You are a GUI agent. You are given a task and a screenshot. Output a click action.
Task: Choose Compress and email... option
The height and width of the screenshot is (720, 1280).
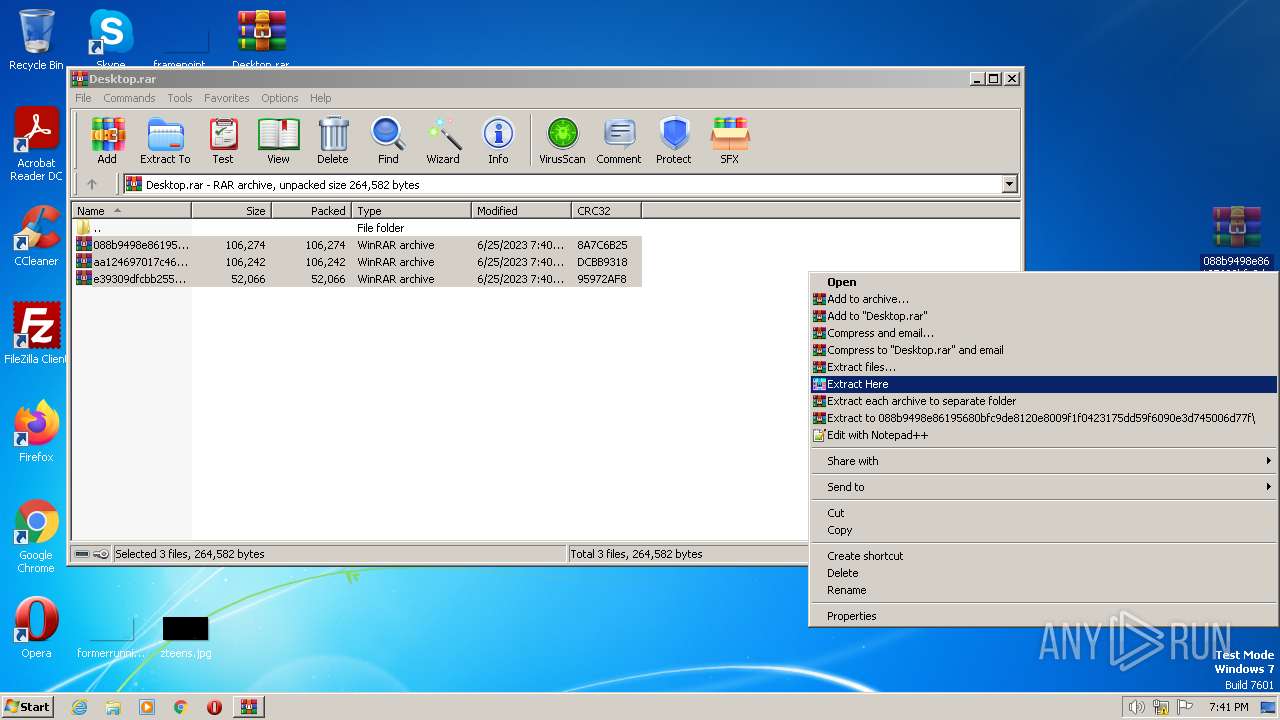(1044, 333)
